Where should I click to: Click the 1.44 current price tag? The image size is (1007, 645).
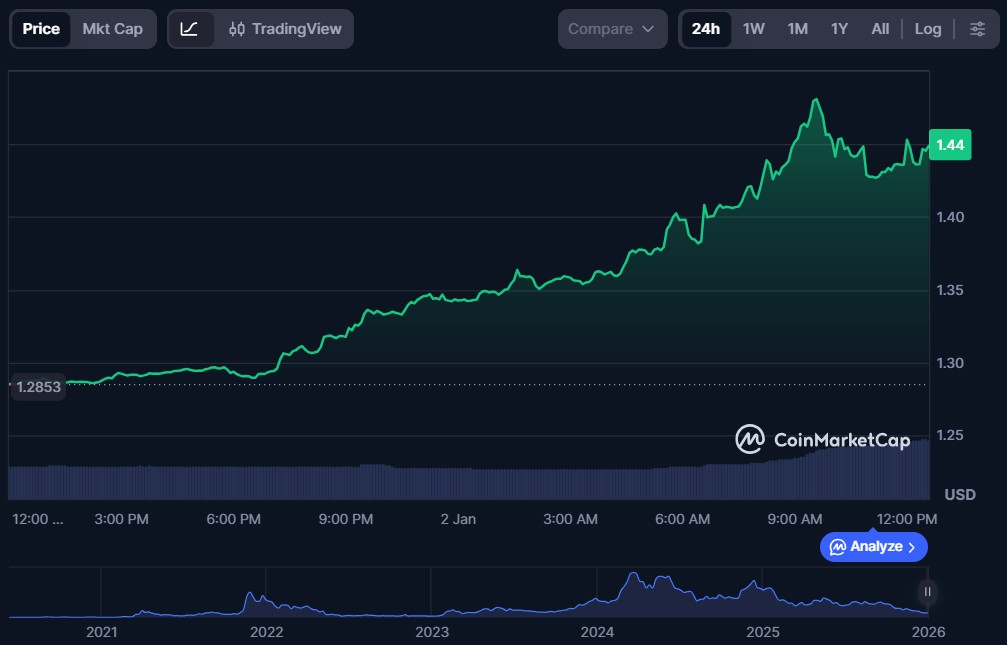(x=950, y=145)
